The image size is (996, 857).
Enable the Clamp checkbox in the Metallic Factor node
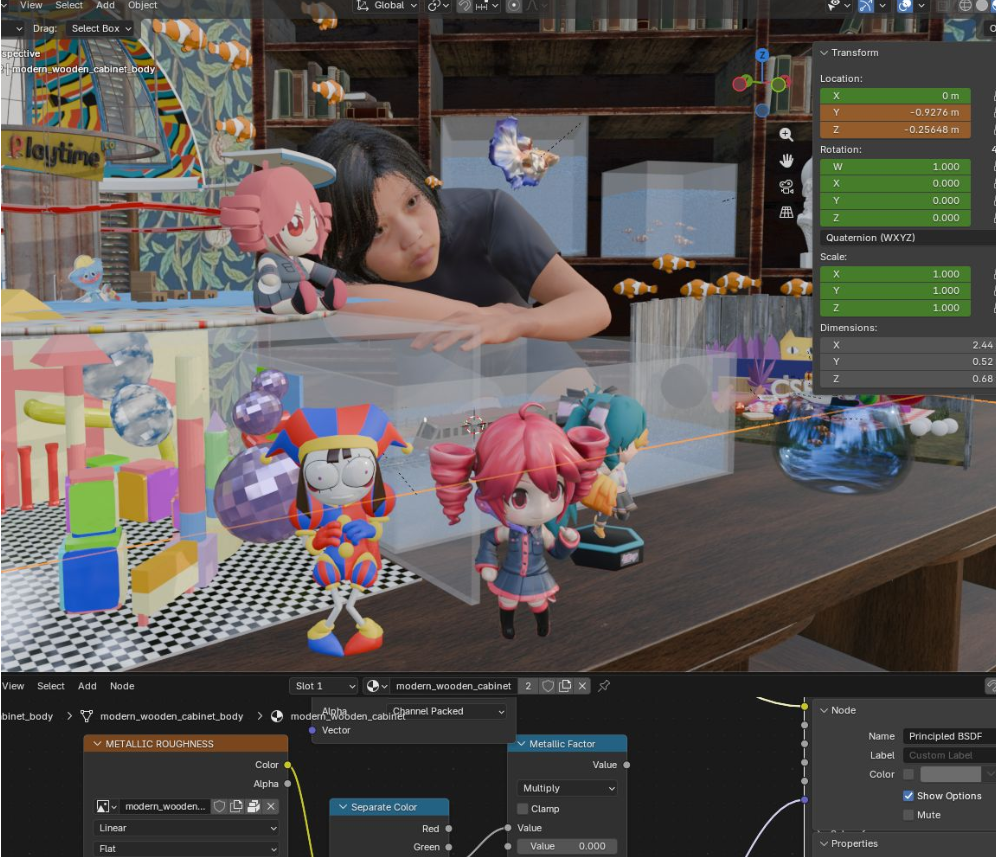click(x=523, y=809)
